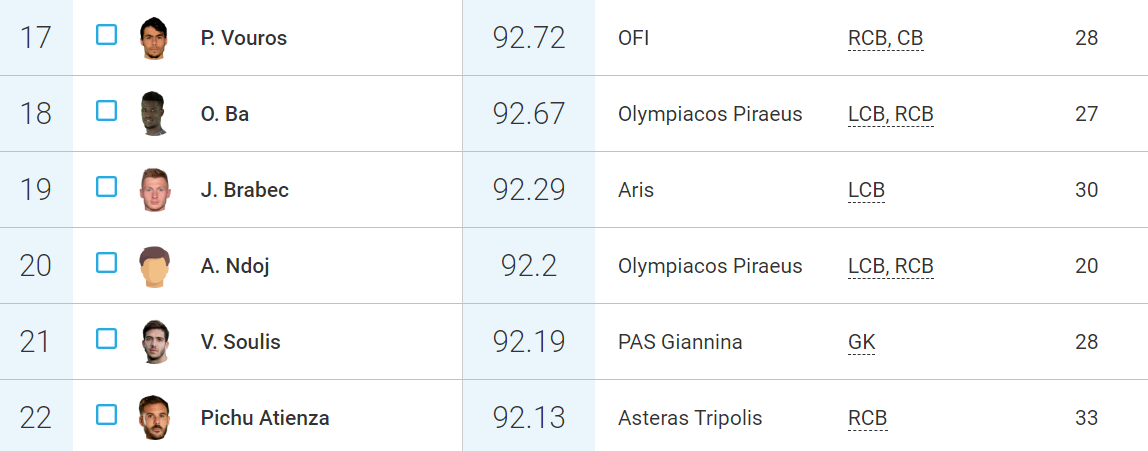Image resolution: width=1148 pixels, height=451 pixels.
Task: Mark the V. Soulis row checkbox
Action: tap(107, 339)
